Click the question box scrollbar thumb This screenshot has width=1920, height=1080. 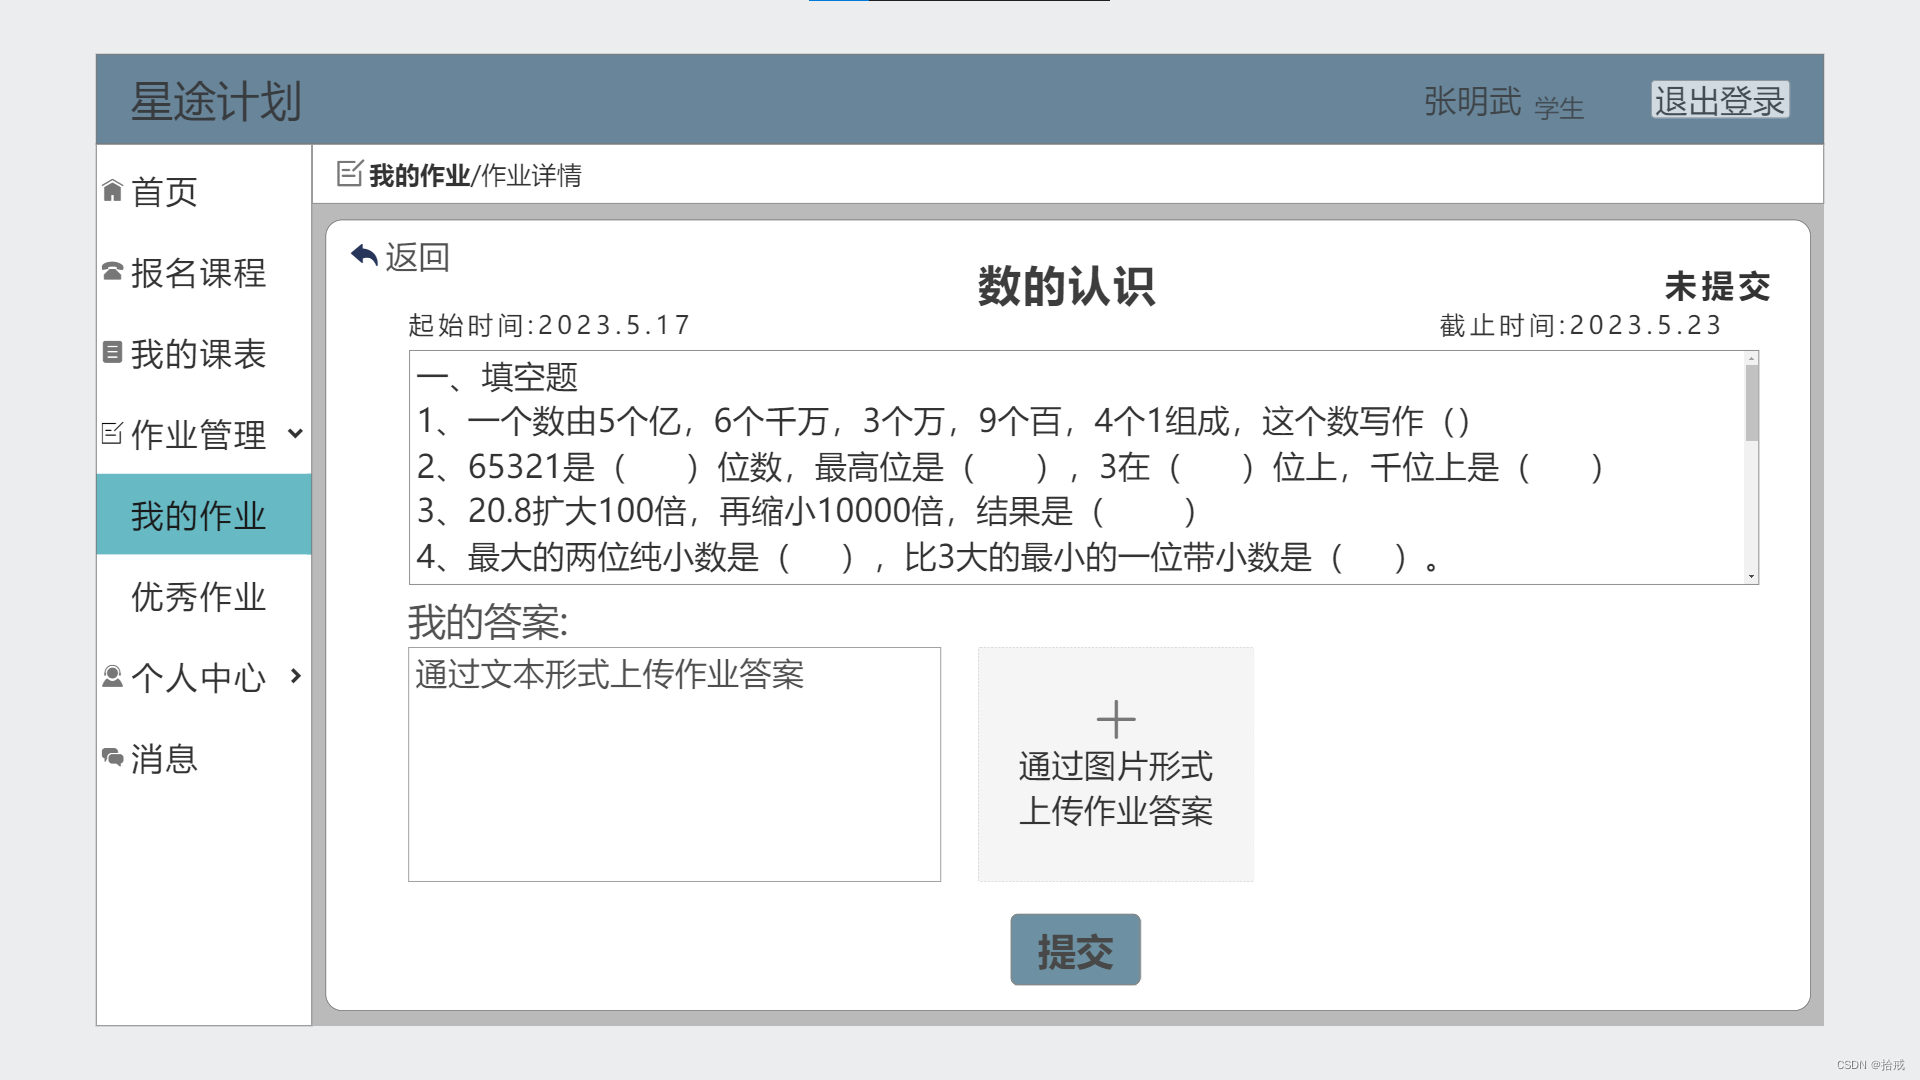[x=1751, y=403]
